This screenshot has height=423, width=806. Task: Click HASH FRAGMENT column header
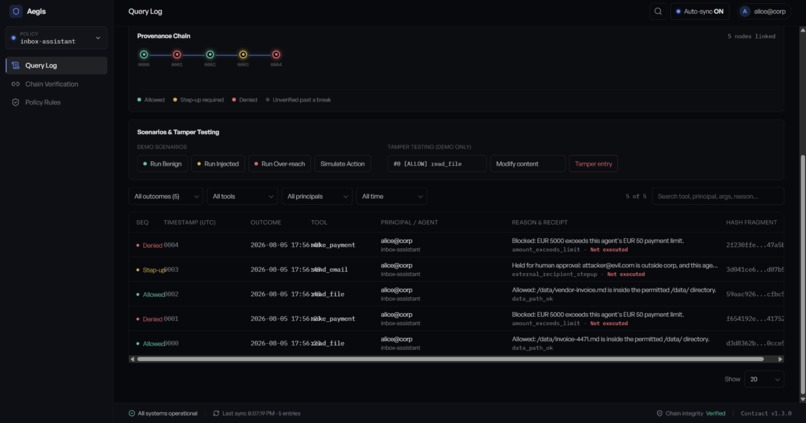[x=752, y=223]
